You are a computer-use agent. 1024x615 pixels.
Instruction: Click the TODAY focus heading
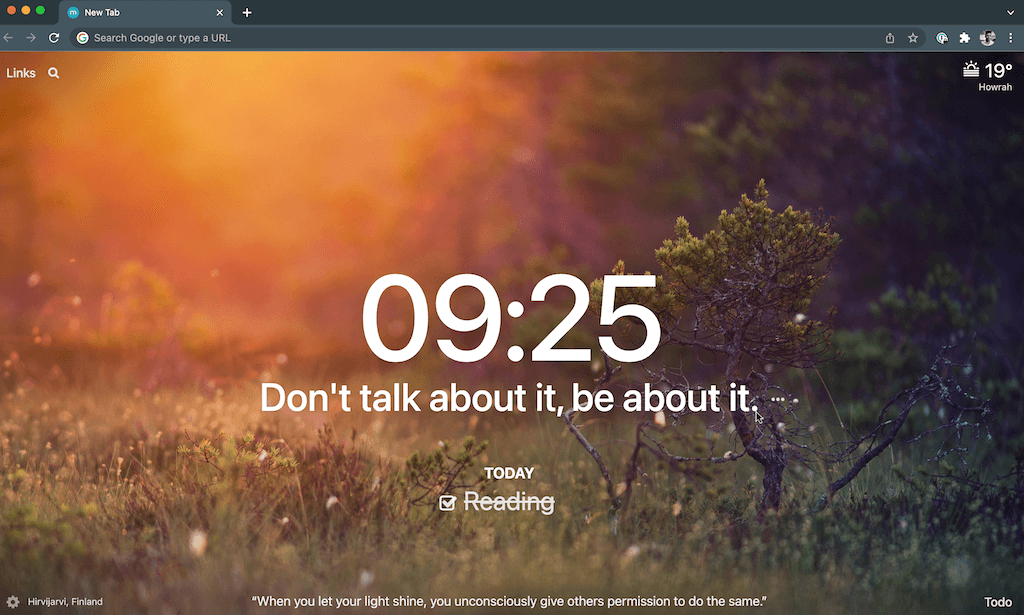(509, 473)
